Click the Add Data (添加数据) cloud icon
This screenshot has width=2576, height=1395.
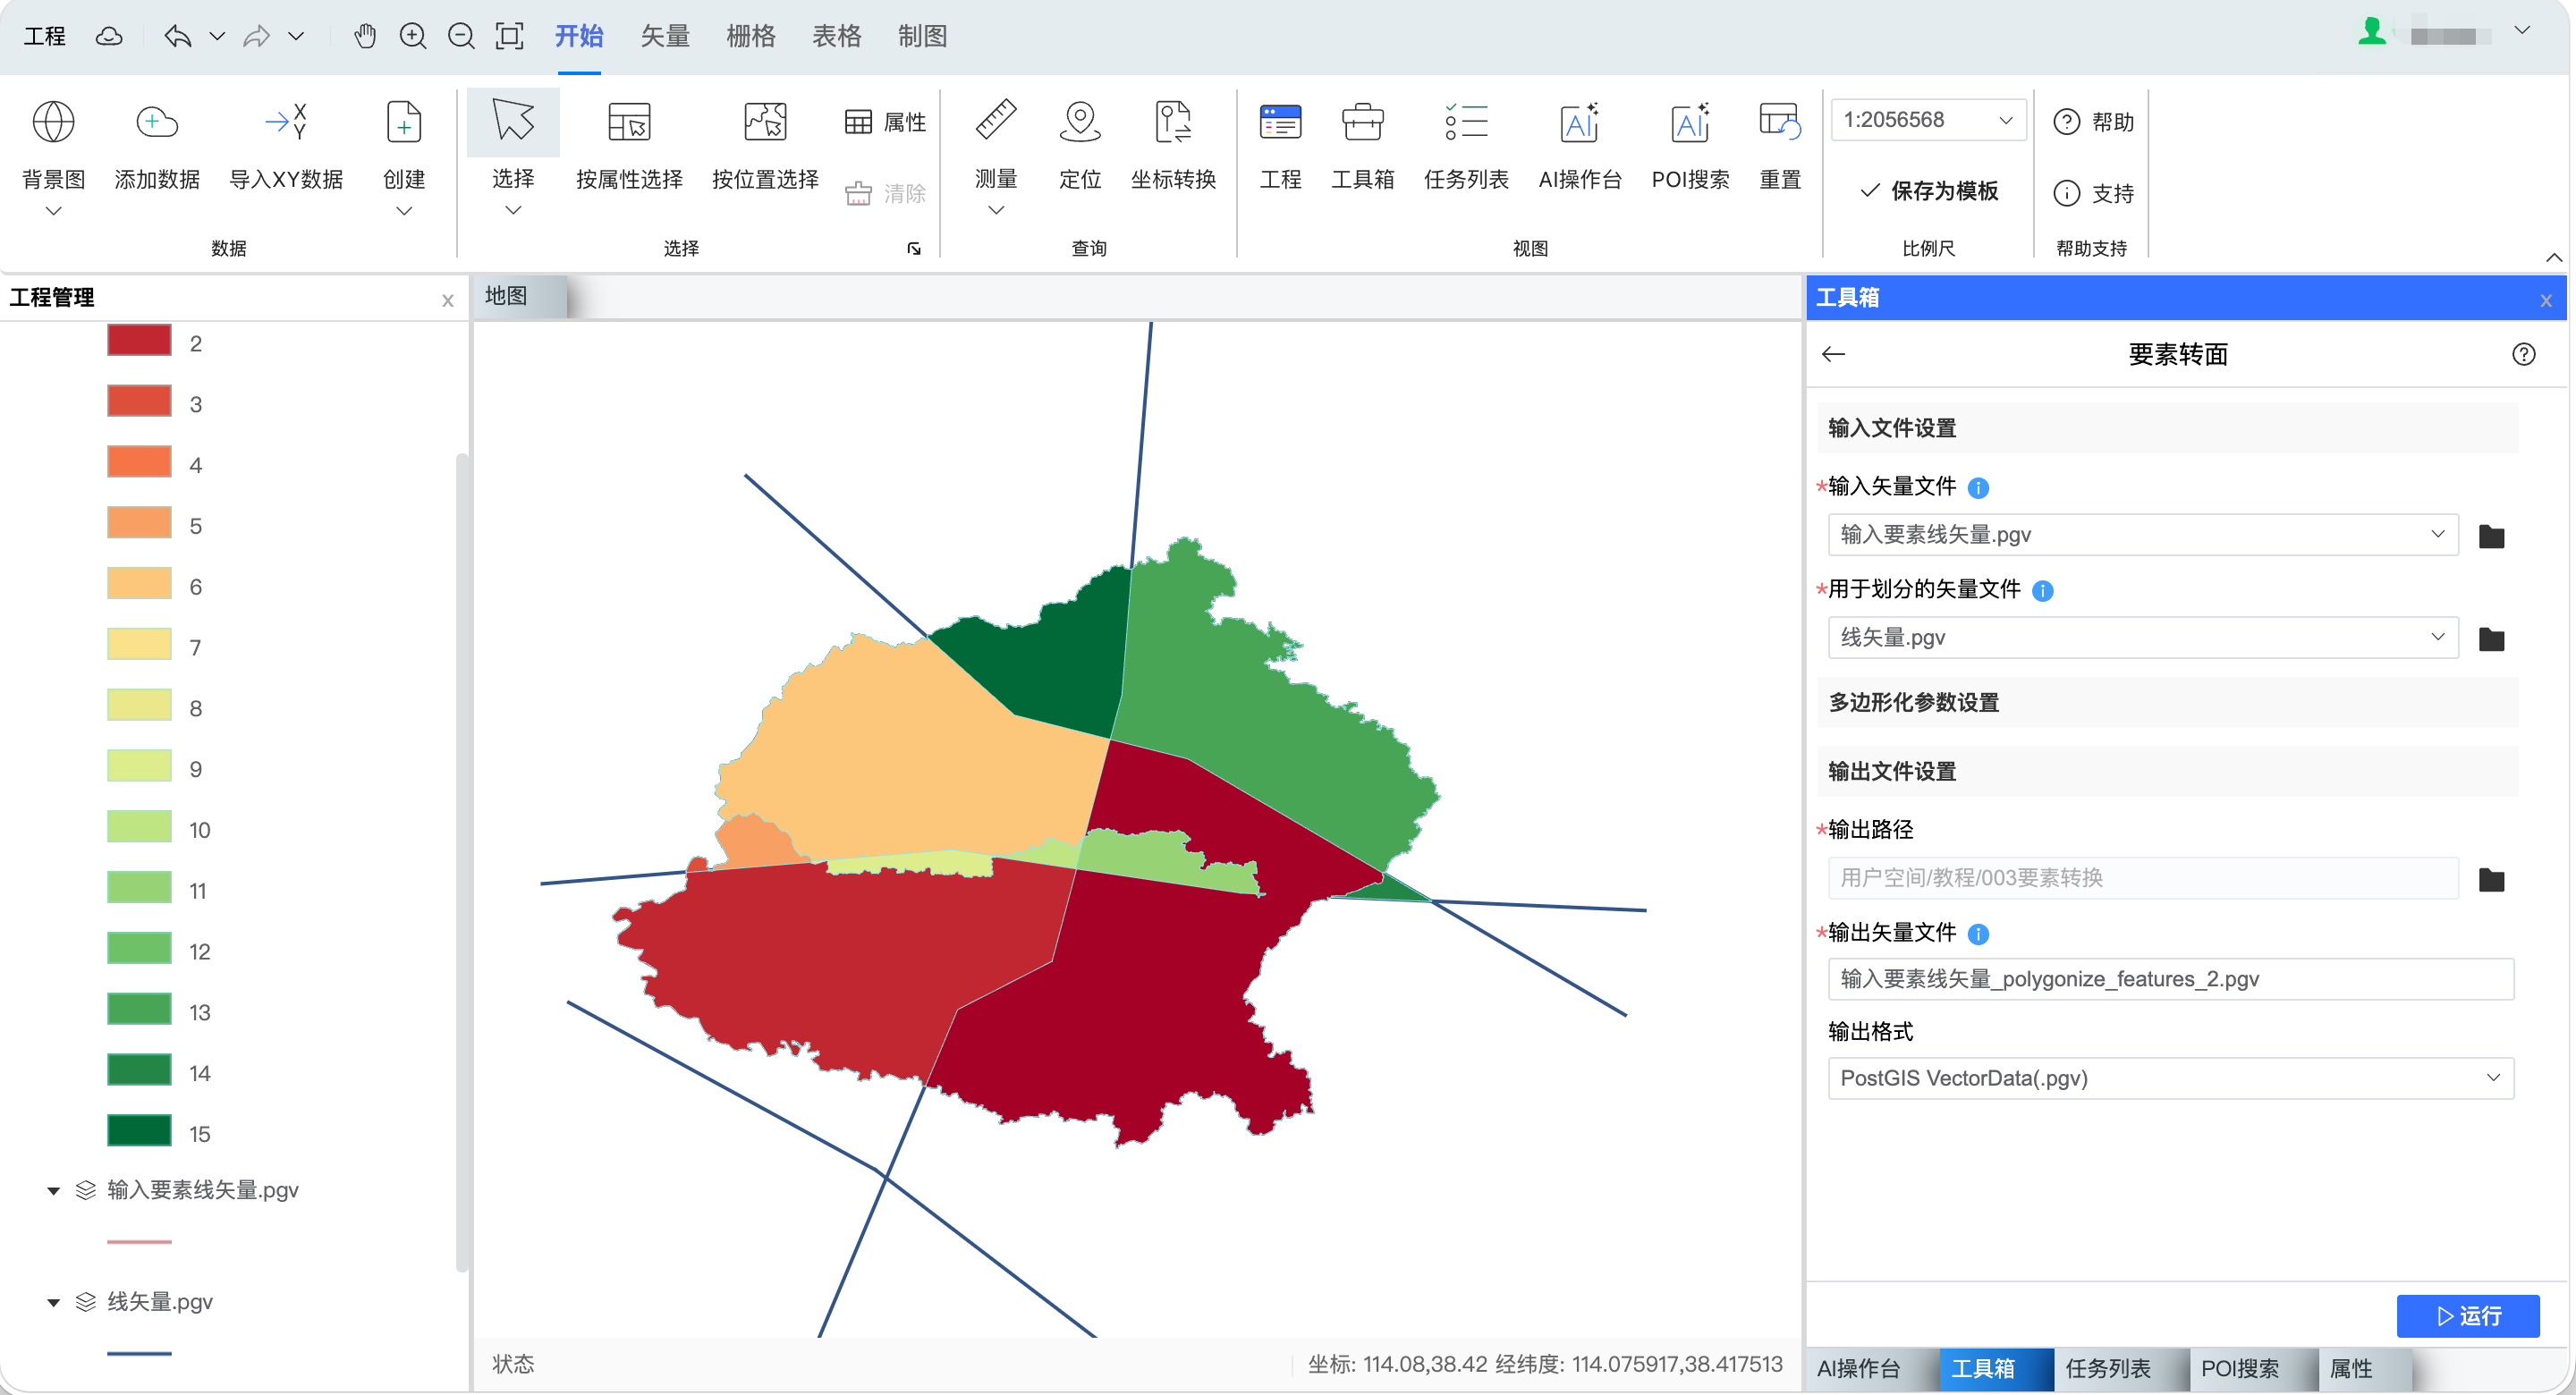pos(156,123)
